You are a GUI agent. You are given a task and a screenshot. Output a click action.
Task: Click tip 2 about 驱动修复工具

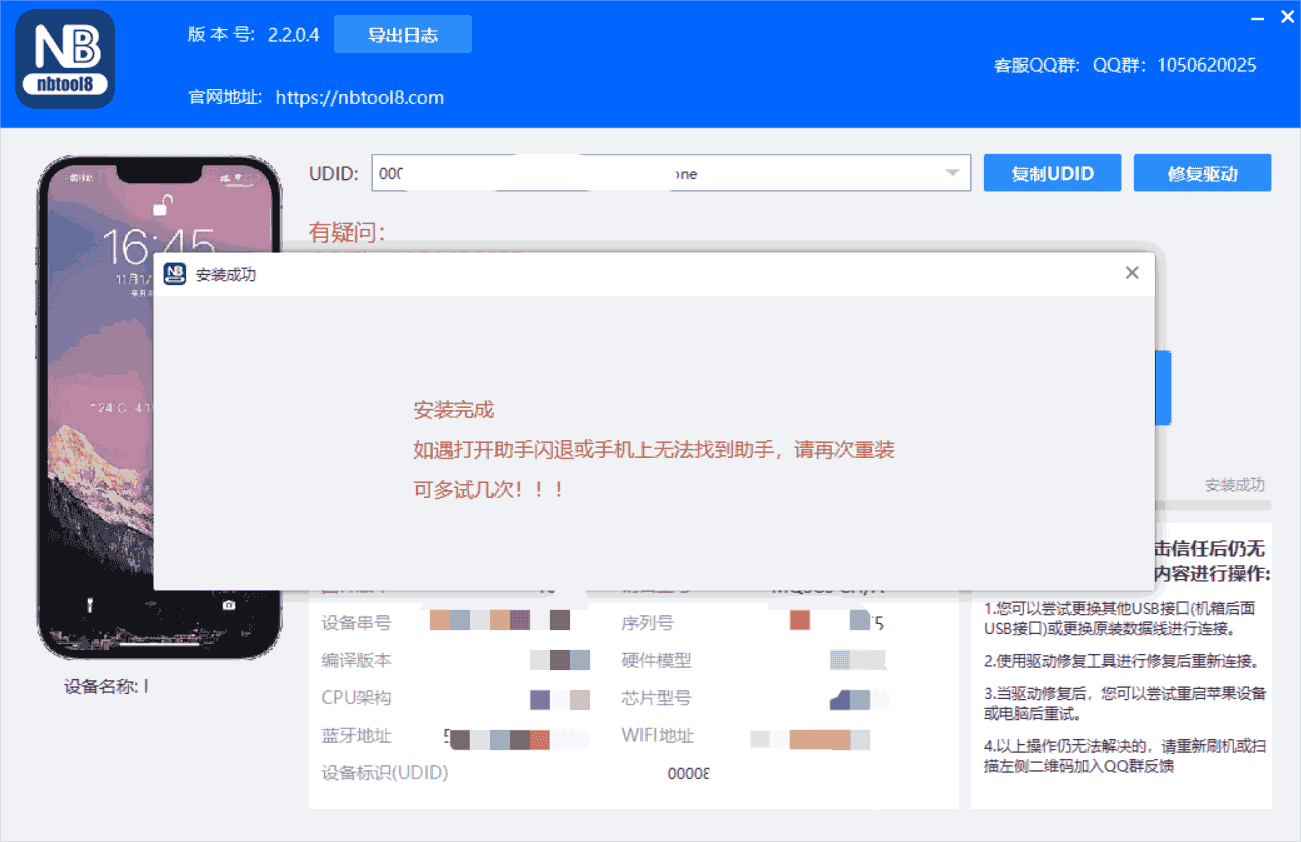1121,661
